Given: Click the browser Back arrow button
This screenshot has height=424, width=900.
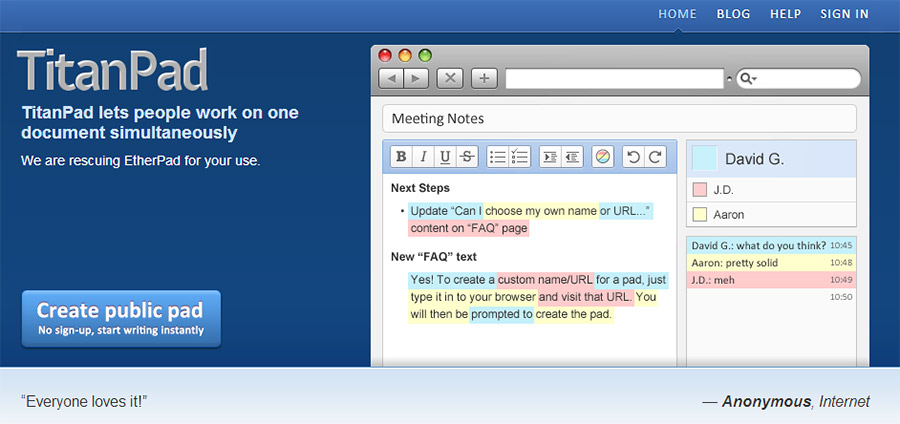Looking at the screenshot, I should pos(391,79).
